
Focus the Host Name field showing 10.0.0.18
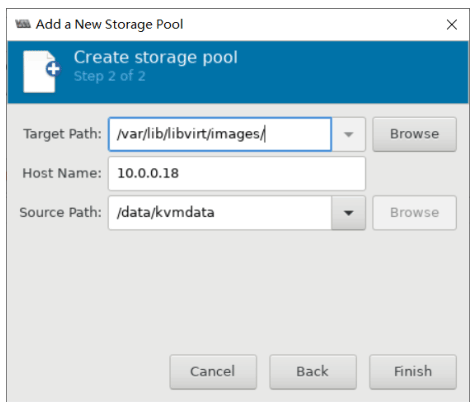[x=237, y=174]
